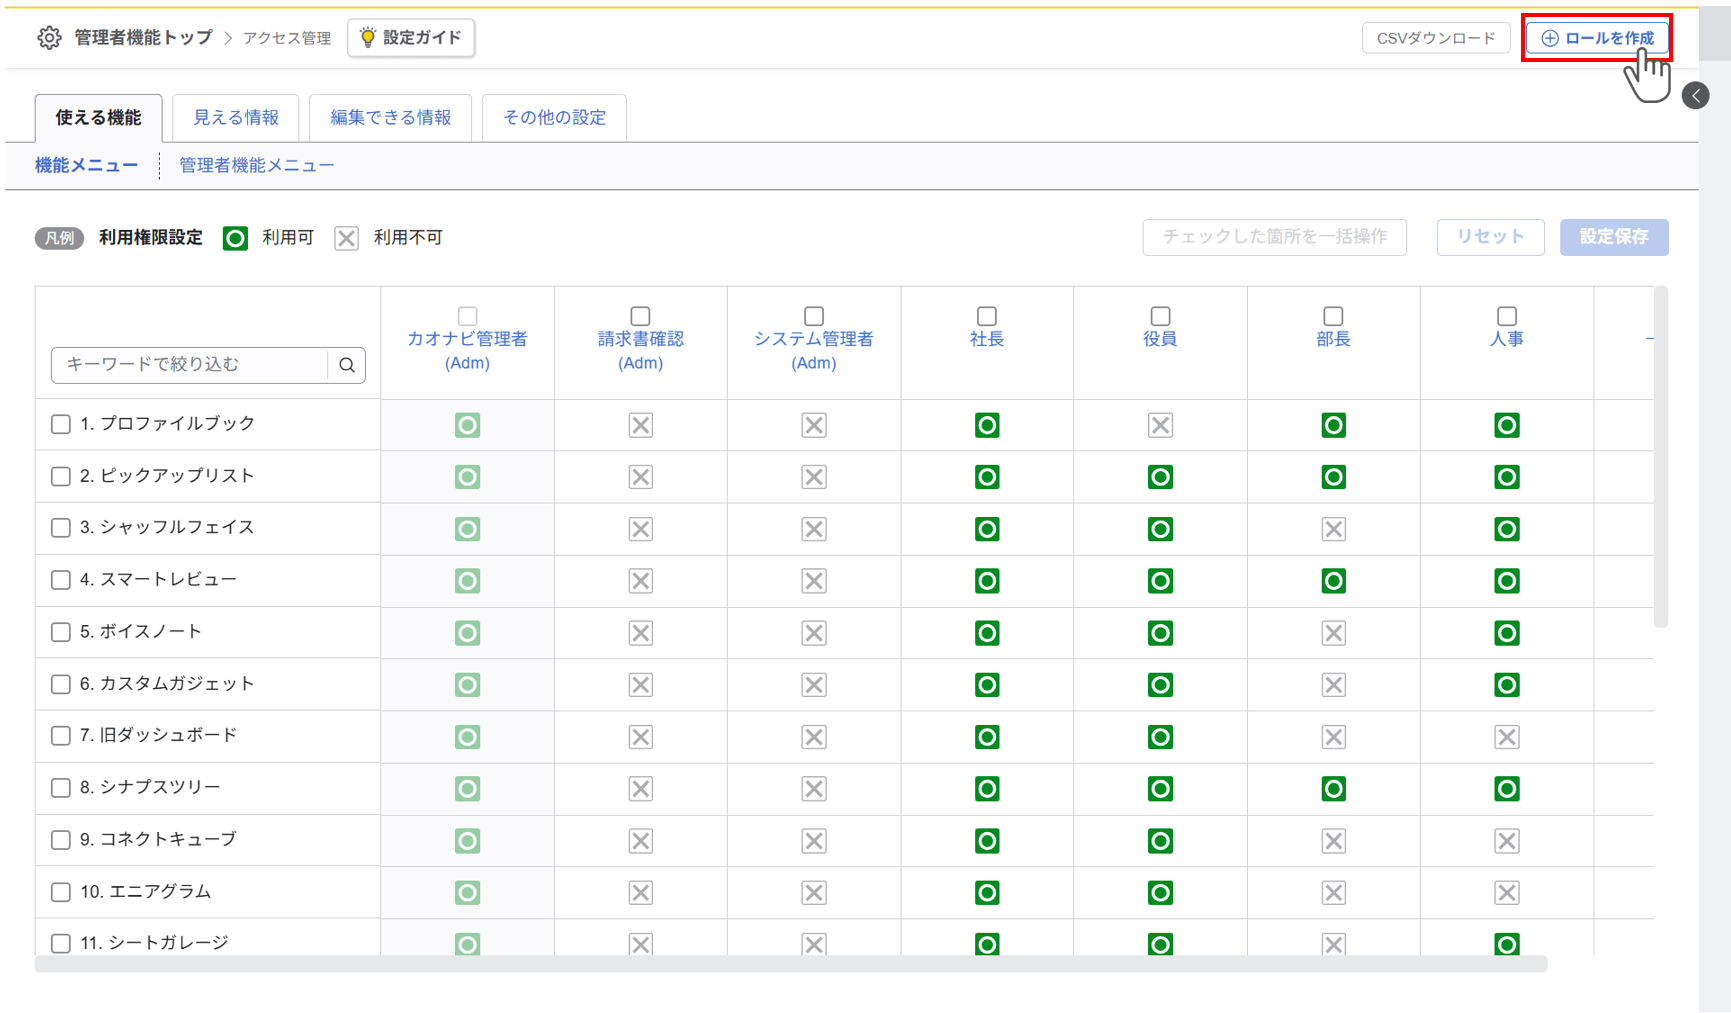1731x1013 pixels.
Task: Toggle 社長 permission for プロファイルブック
Action: (x=986, y=425)
